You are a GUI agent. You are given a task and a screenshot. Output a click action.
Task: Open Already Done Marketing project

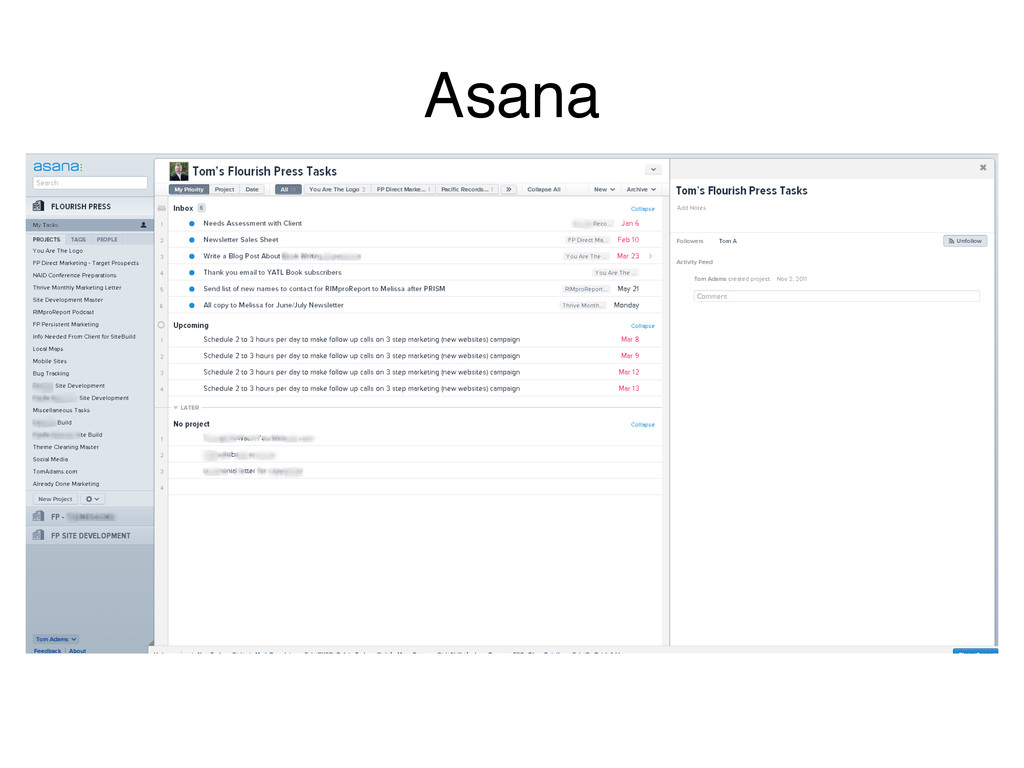(x=66, y=484)
